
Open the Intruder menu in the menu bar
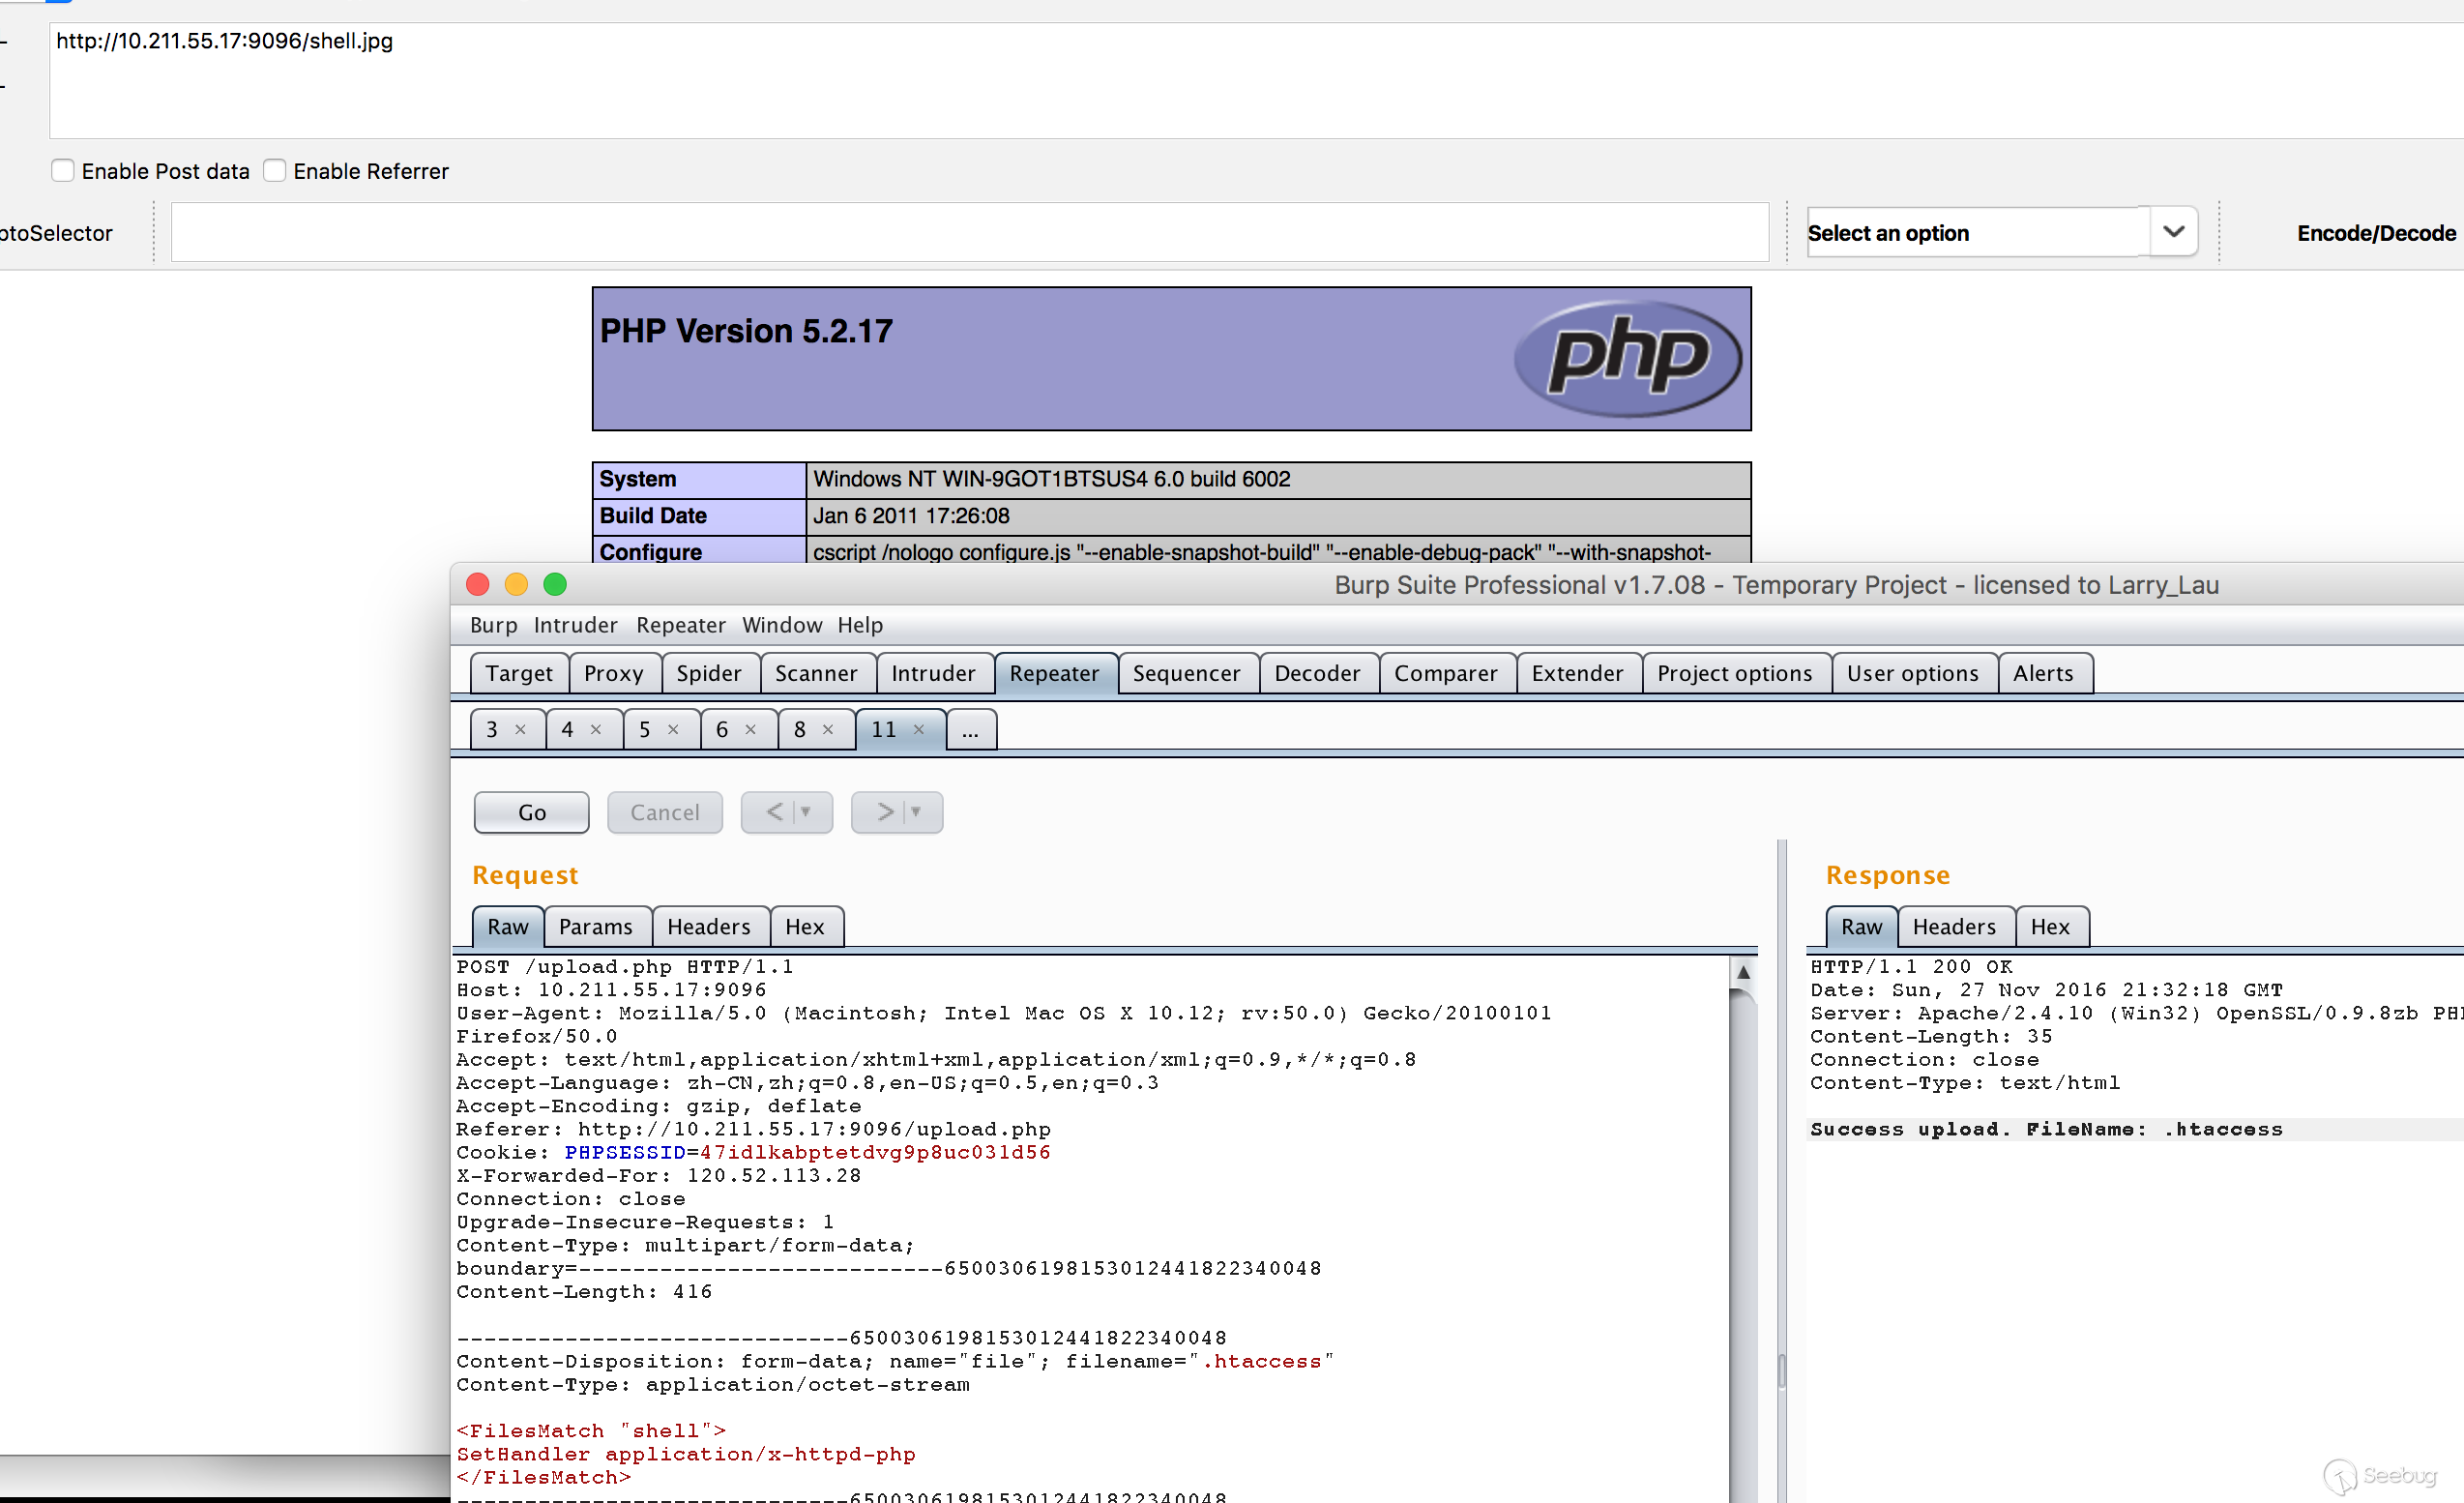(575, 625)
